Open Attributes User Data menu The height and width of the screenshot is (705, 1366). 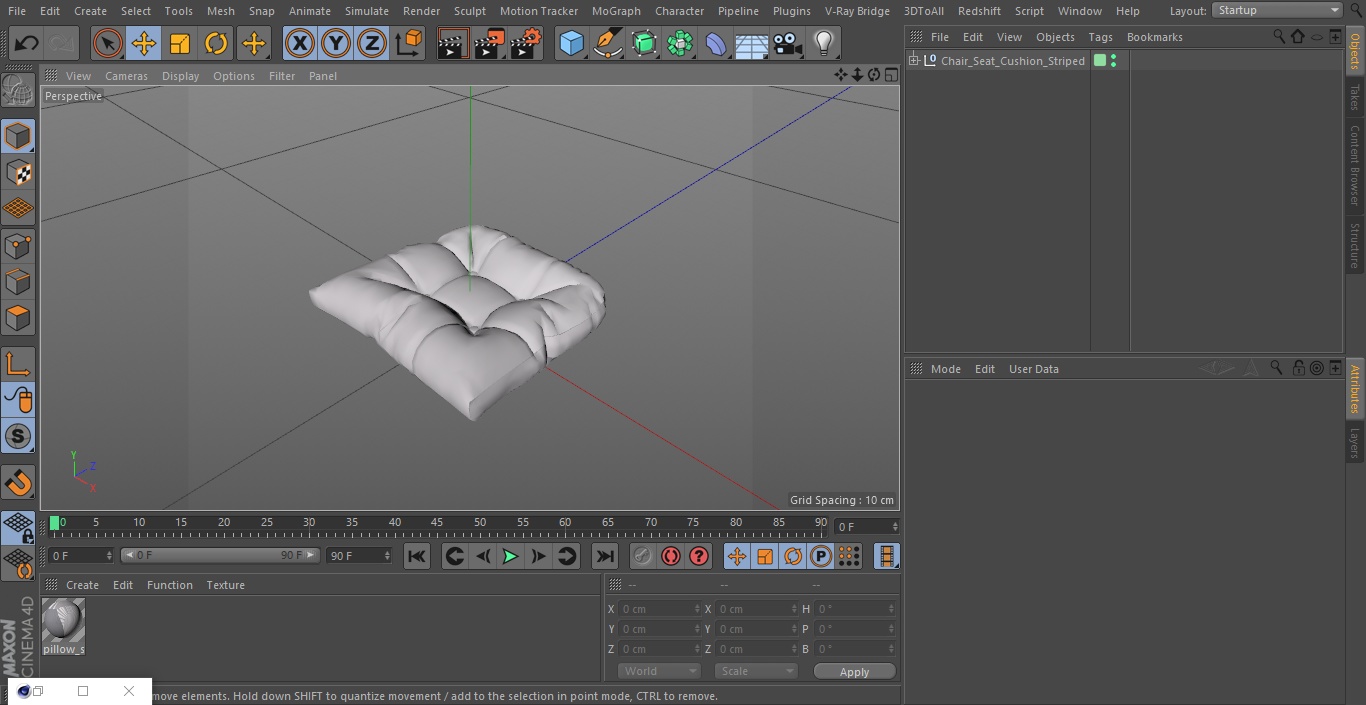pos(1033,369)
